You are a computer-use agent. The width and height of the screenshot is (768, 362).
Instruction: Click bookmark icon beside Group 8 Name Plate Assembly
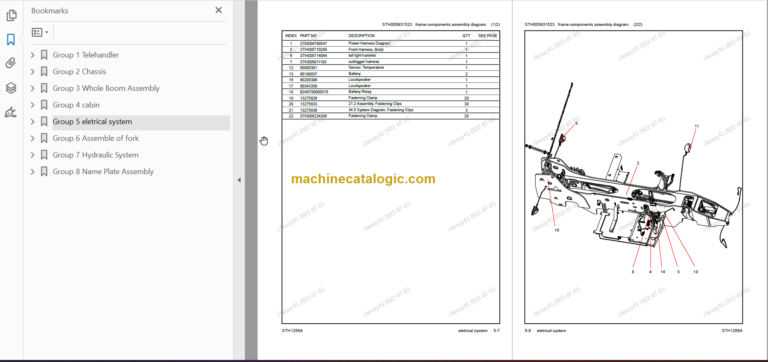click(44, 172)
